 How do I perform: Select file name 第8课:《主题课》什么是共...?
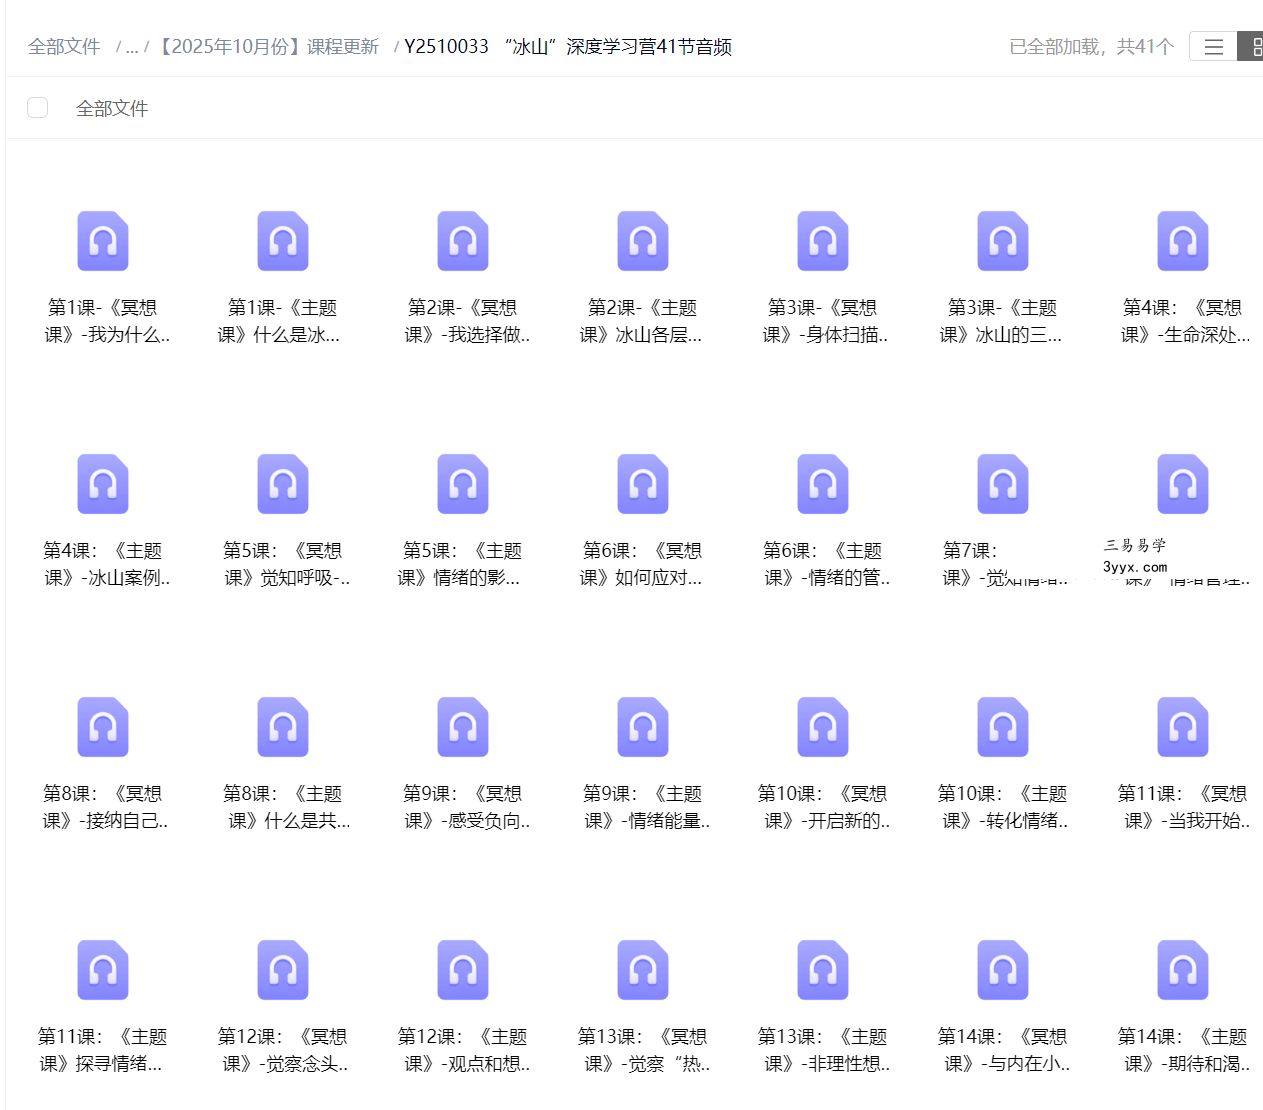click(x=285, y=807)
